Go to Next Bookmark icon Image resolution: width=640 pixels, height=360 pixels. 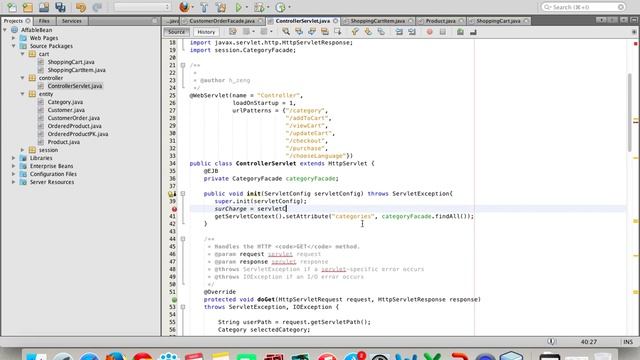pos(368,32)
